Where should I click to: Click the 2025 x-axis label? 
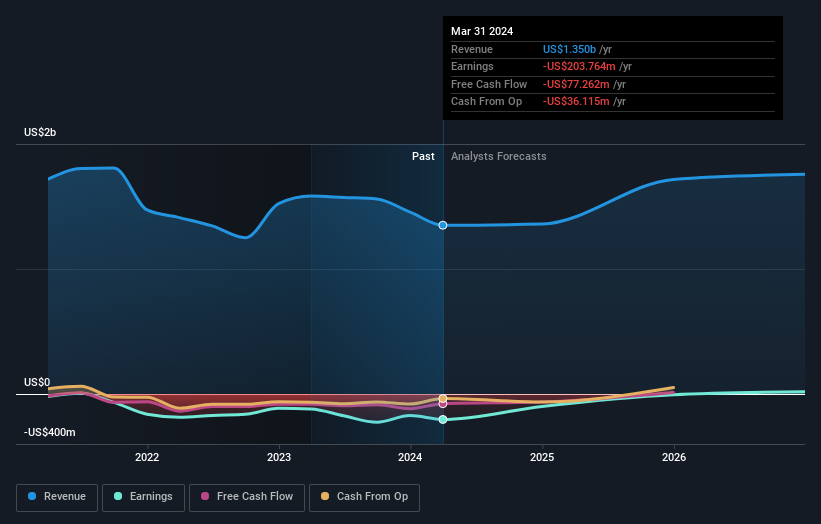(542, 457)
